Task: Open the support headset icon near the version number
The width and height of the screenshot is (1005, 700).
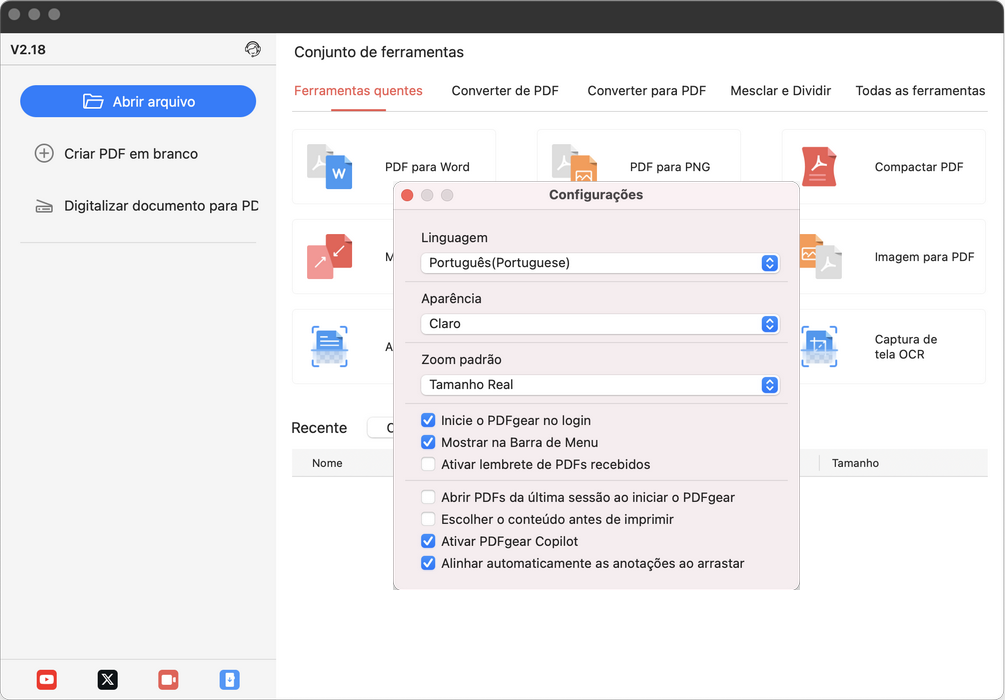Action: coord(253,49)
